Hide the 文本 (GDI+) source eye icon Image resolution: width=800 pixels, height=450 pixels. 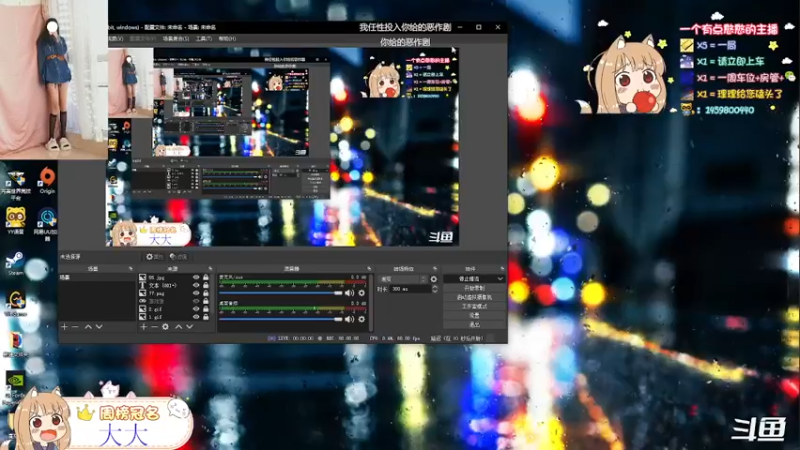tap(196, 285)
